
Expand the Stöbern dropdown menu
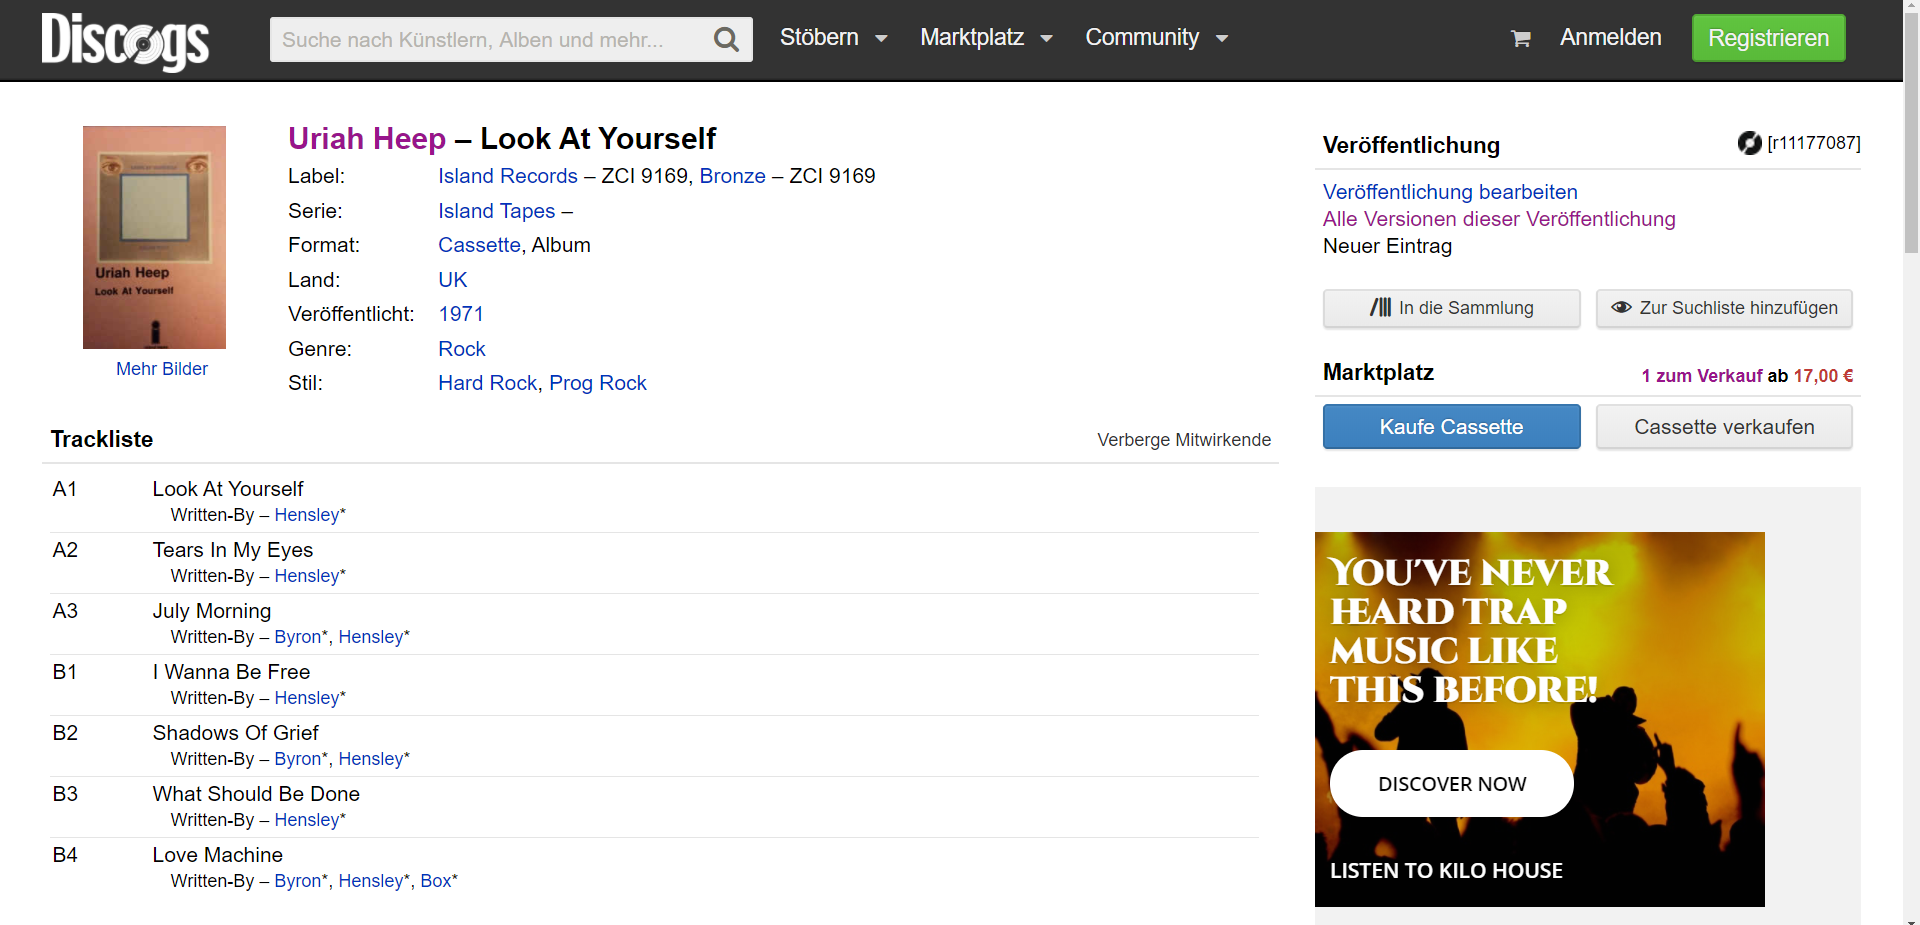tap(833, 38)
